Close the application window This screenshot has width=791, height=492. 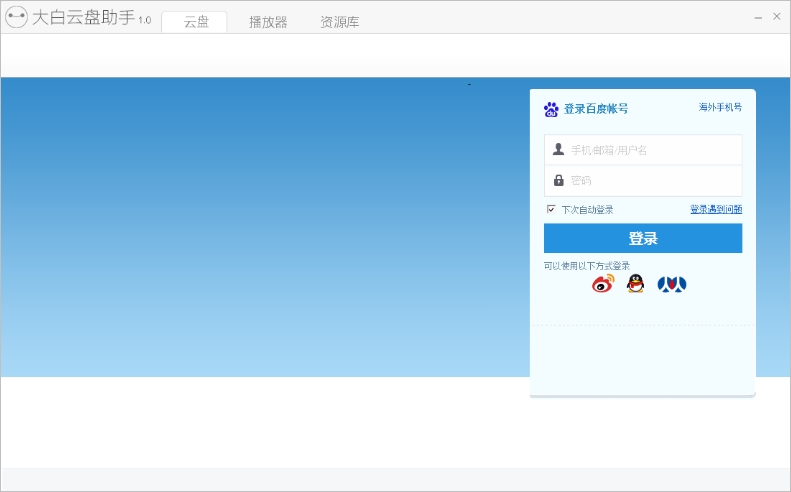(x=776, y=17)
